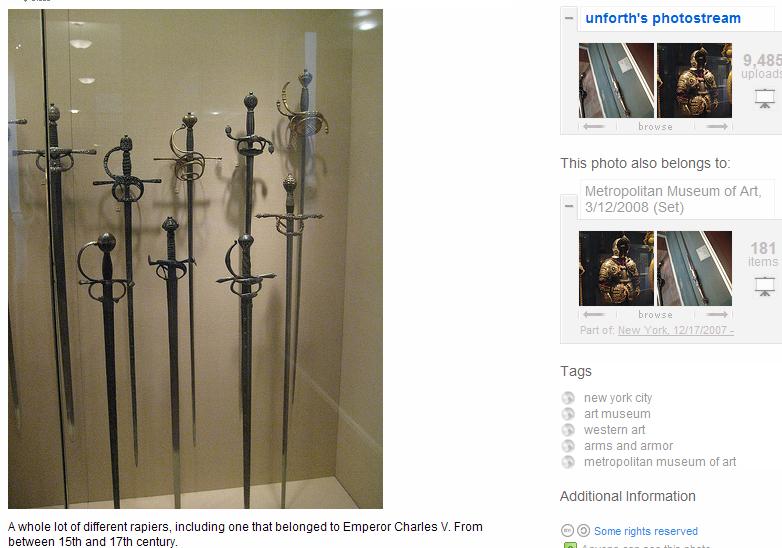
Task: Go to next photo arrow in the set
Action: (717, 315)
